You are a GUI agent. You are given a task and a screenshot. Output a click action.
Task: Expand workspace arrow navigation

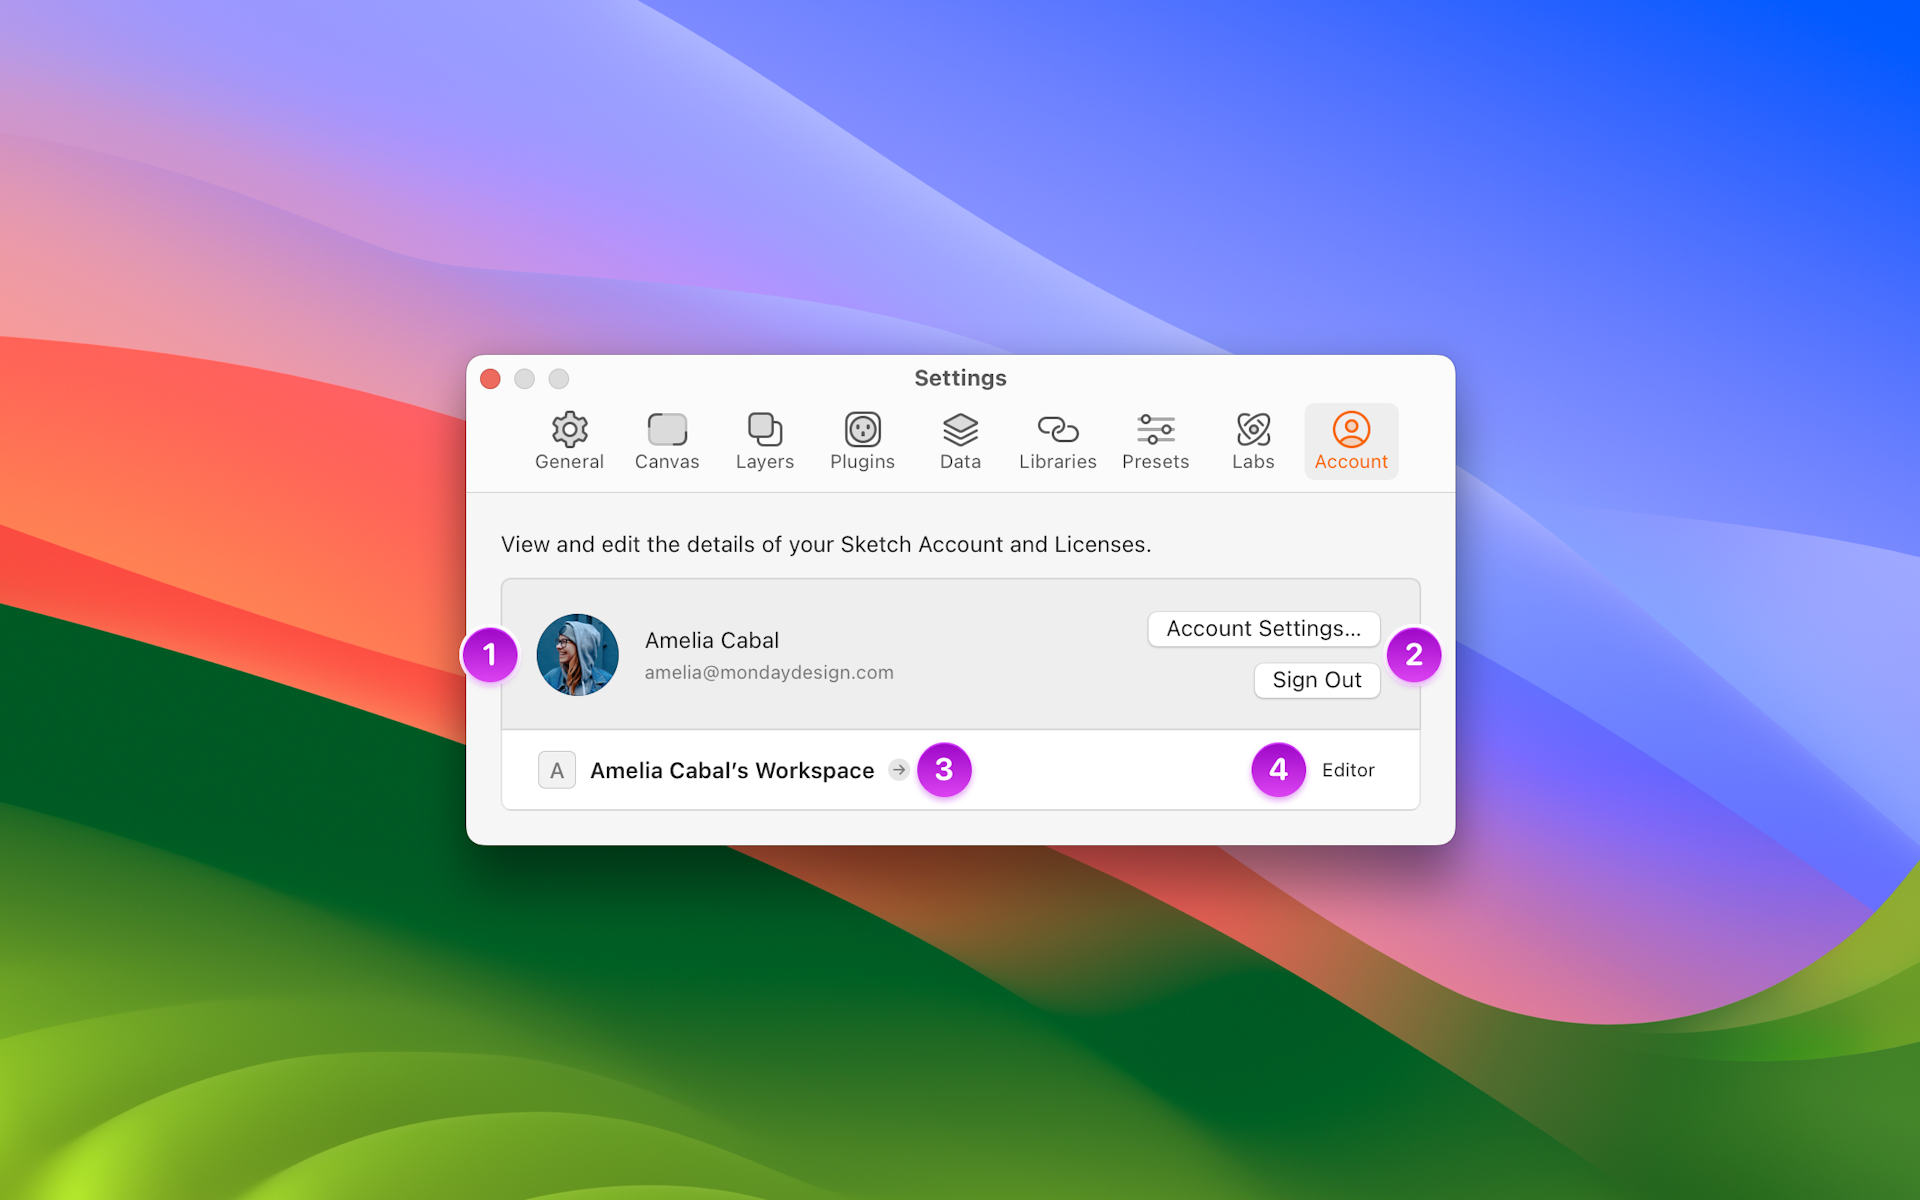[x=900, y=770]
